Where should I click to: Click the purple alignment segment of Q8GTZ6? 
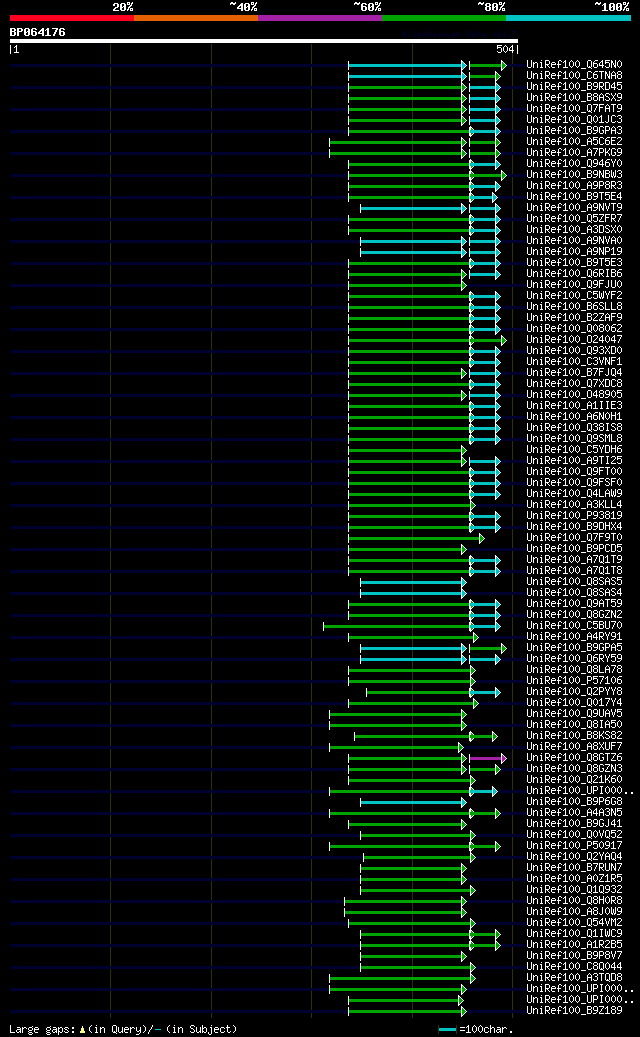(487, 758)
